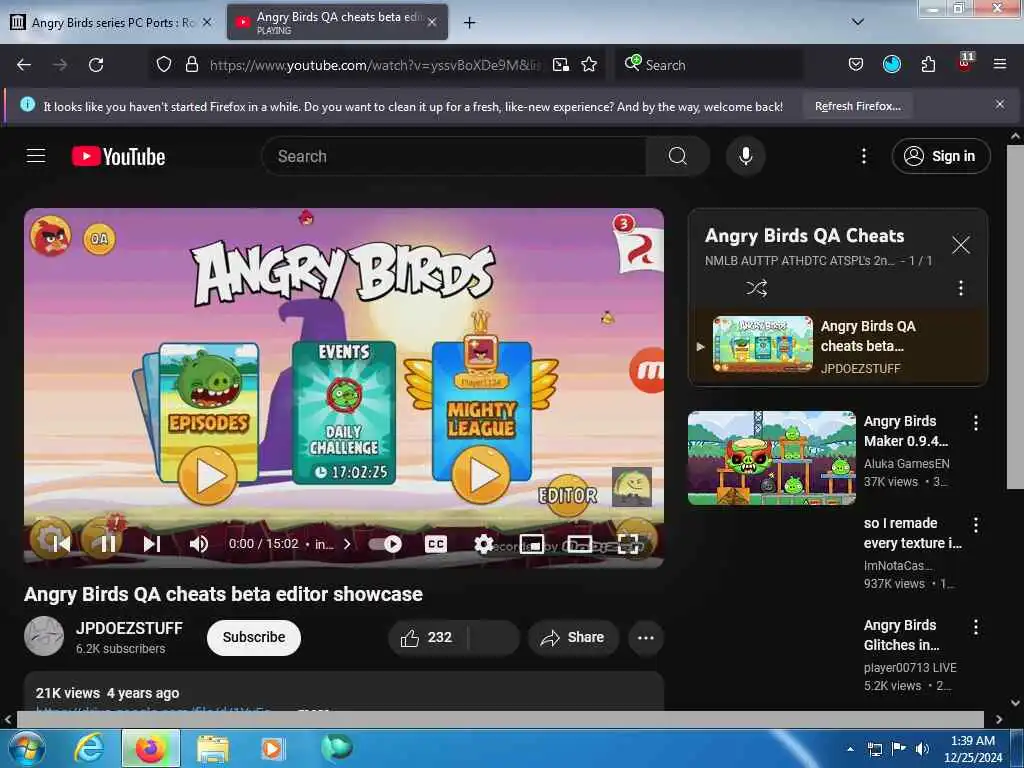1024x768 pixels.
Task: Open options for Angry Birds Glitches video
Action: [x=976, y=627]
